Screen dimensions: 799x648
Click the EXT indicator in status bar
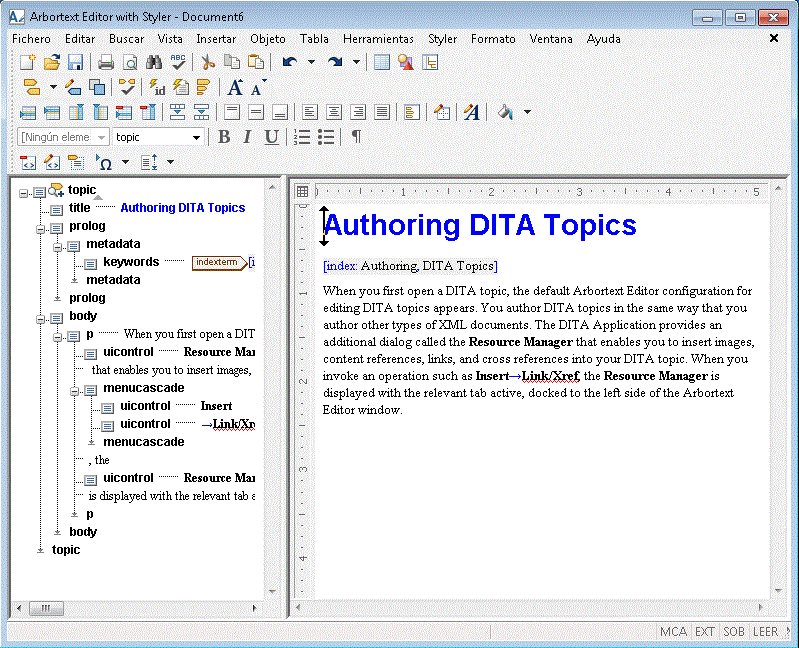705,632
